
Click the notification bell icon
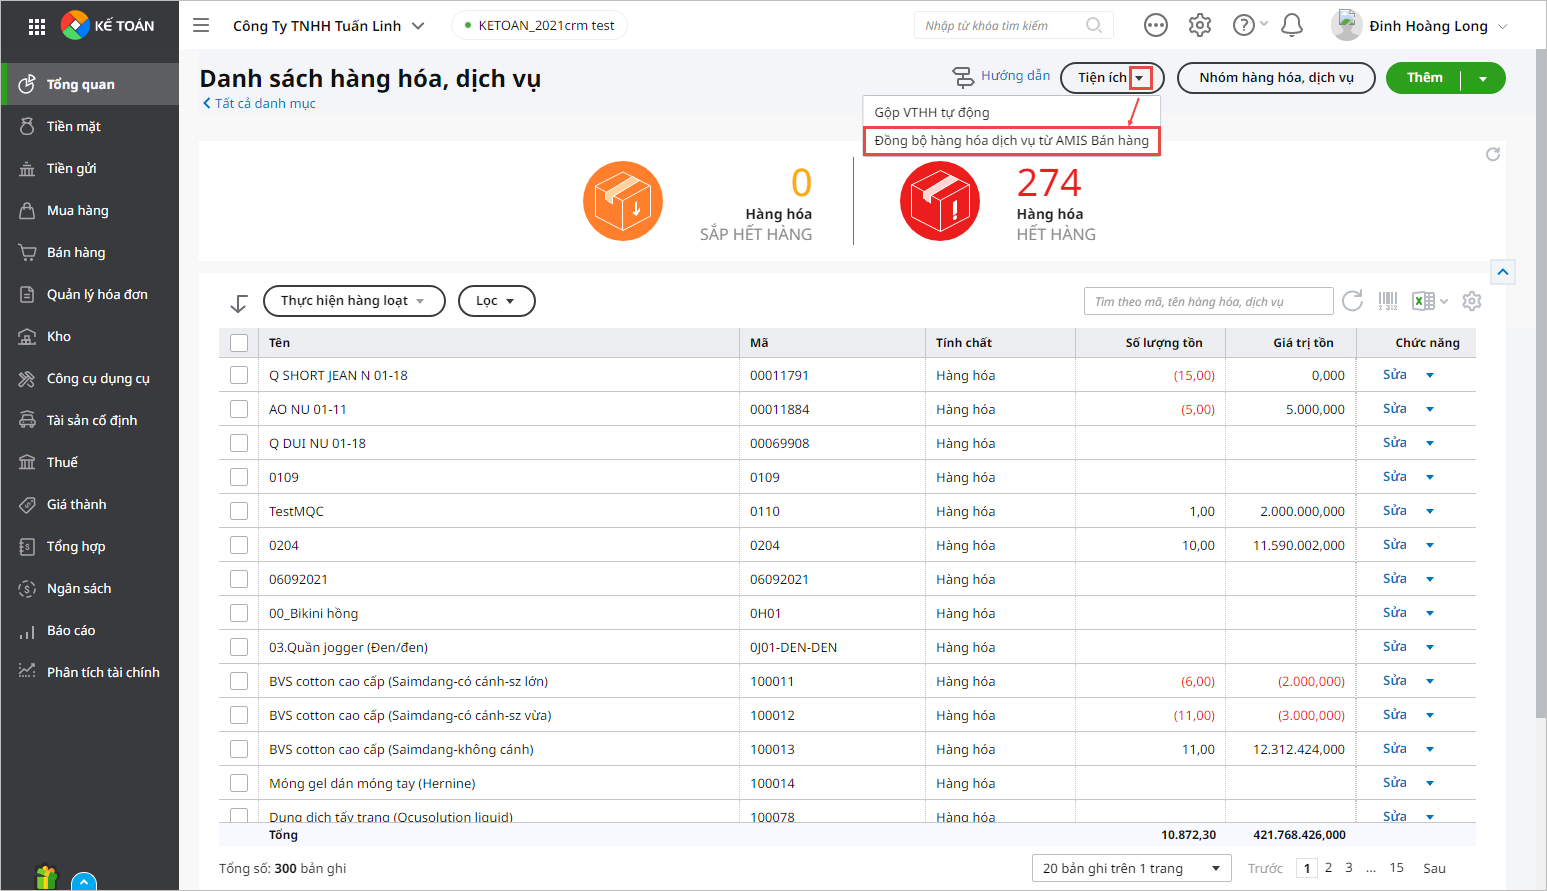click(1292, 25)
